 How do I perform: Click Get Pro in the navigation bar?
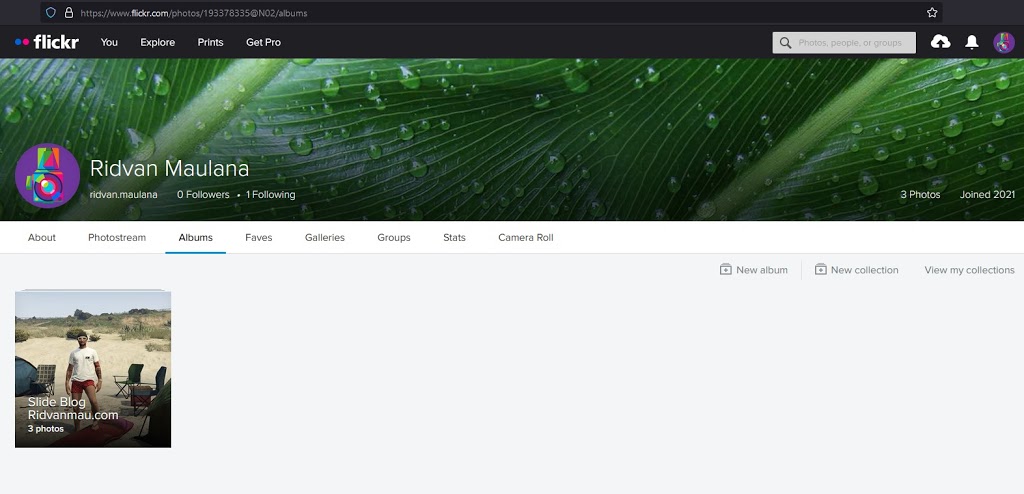(263, 42)
